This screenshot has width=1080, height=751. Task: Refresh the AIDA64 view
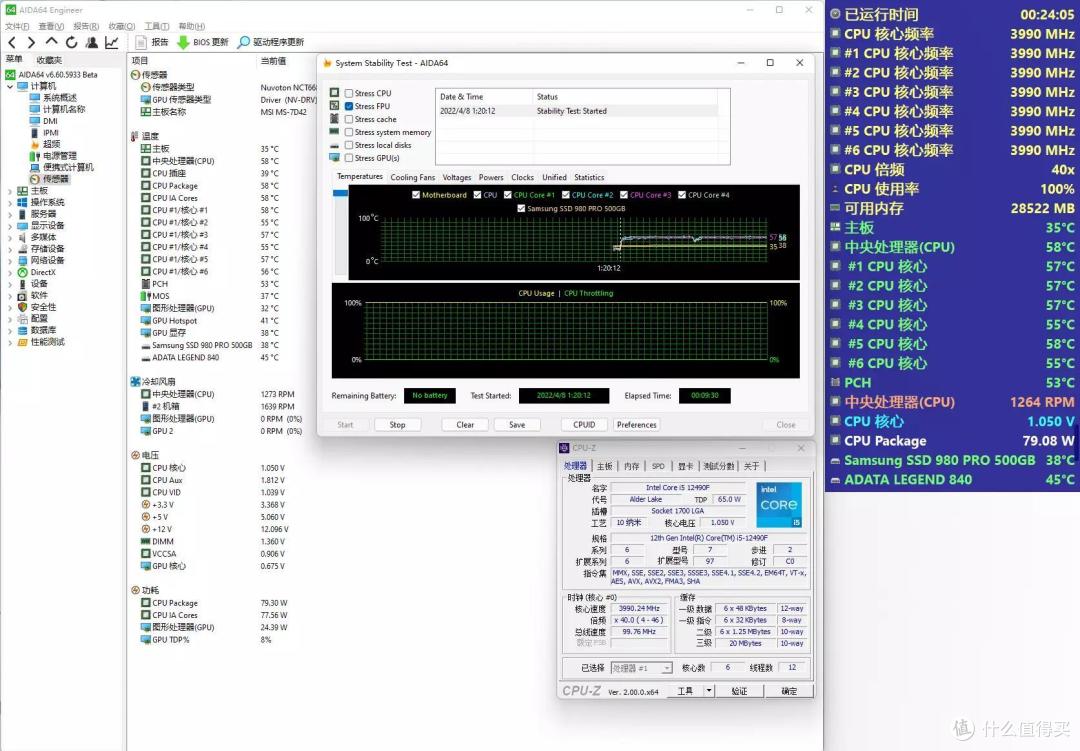(x=71, y=43)
